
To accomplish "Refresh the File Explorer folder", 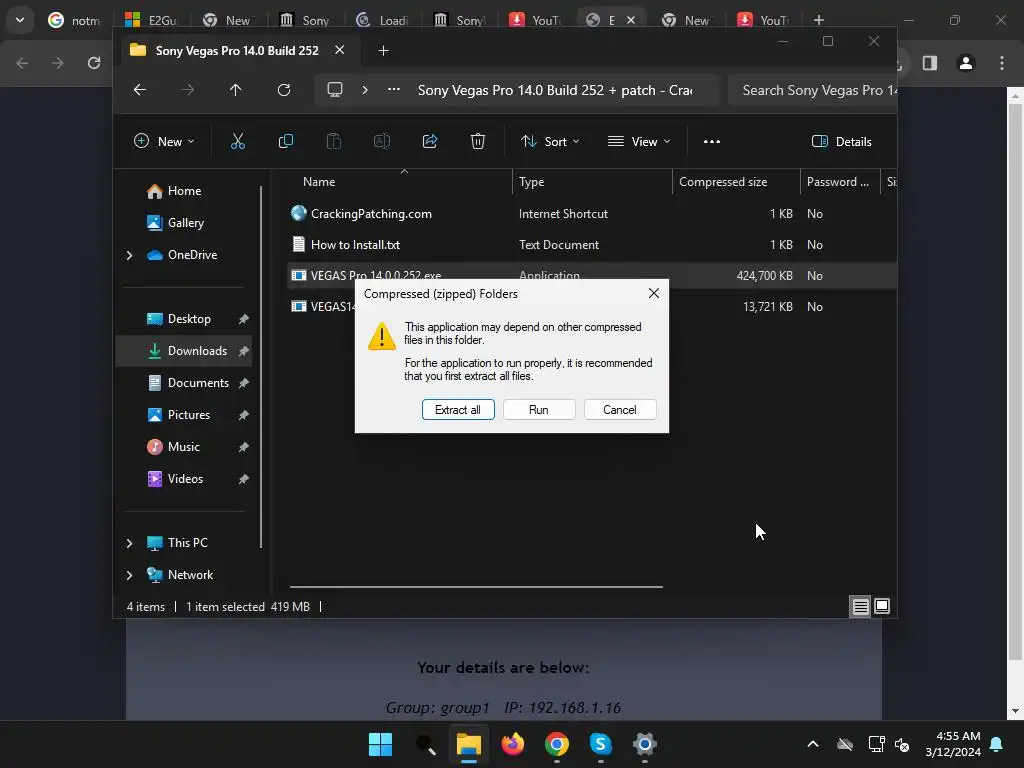I will click(283, 89).
